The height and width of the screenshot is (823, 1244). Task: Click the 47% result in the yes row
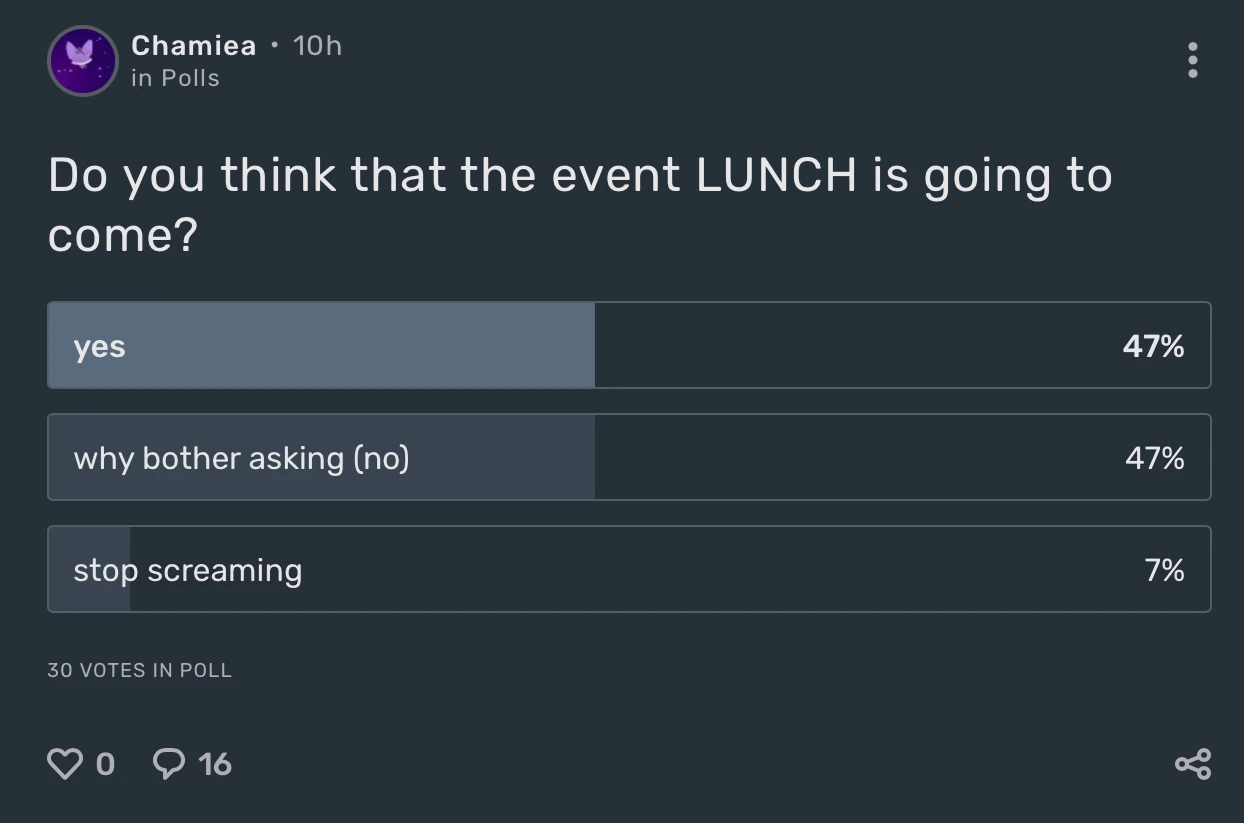pyautogui.click(x=1153, y=346)
